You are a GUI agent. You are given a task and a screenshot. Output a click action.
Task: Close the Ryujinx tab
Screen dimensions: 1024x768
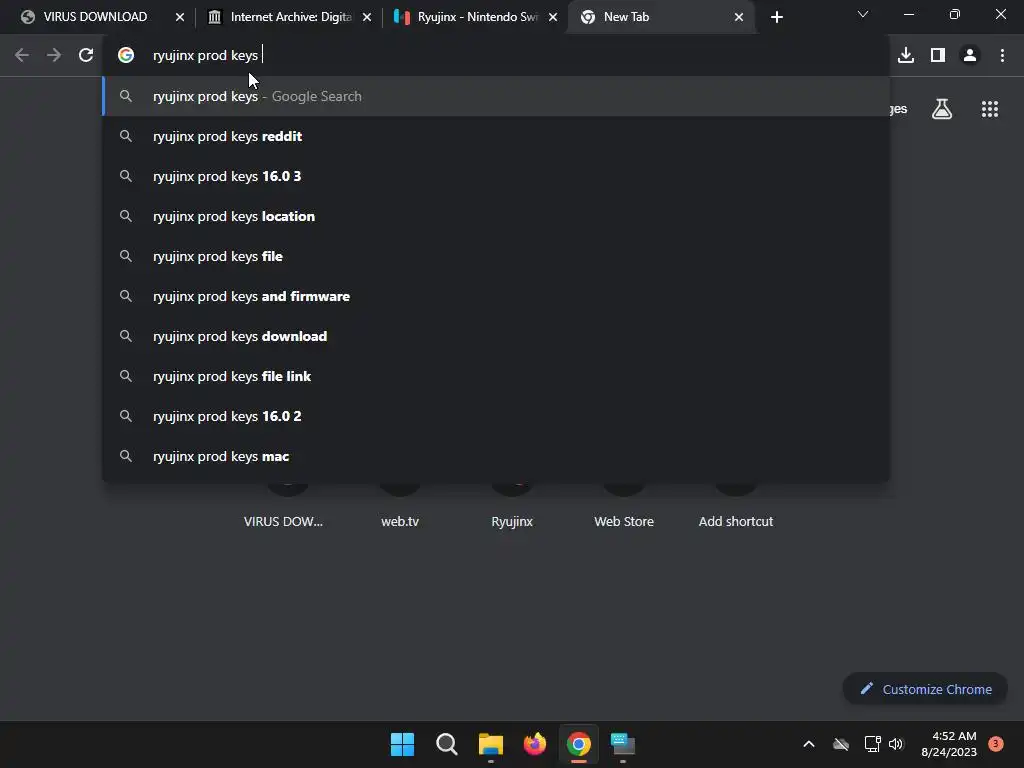553,17
